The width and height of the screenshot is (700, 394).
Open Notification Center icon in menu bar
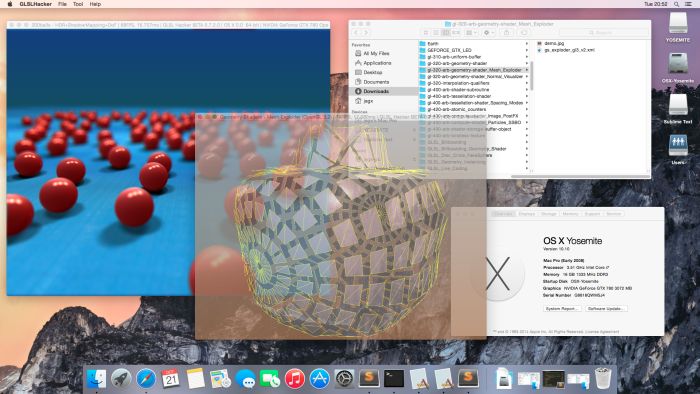point(689,4)
